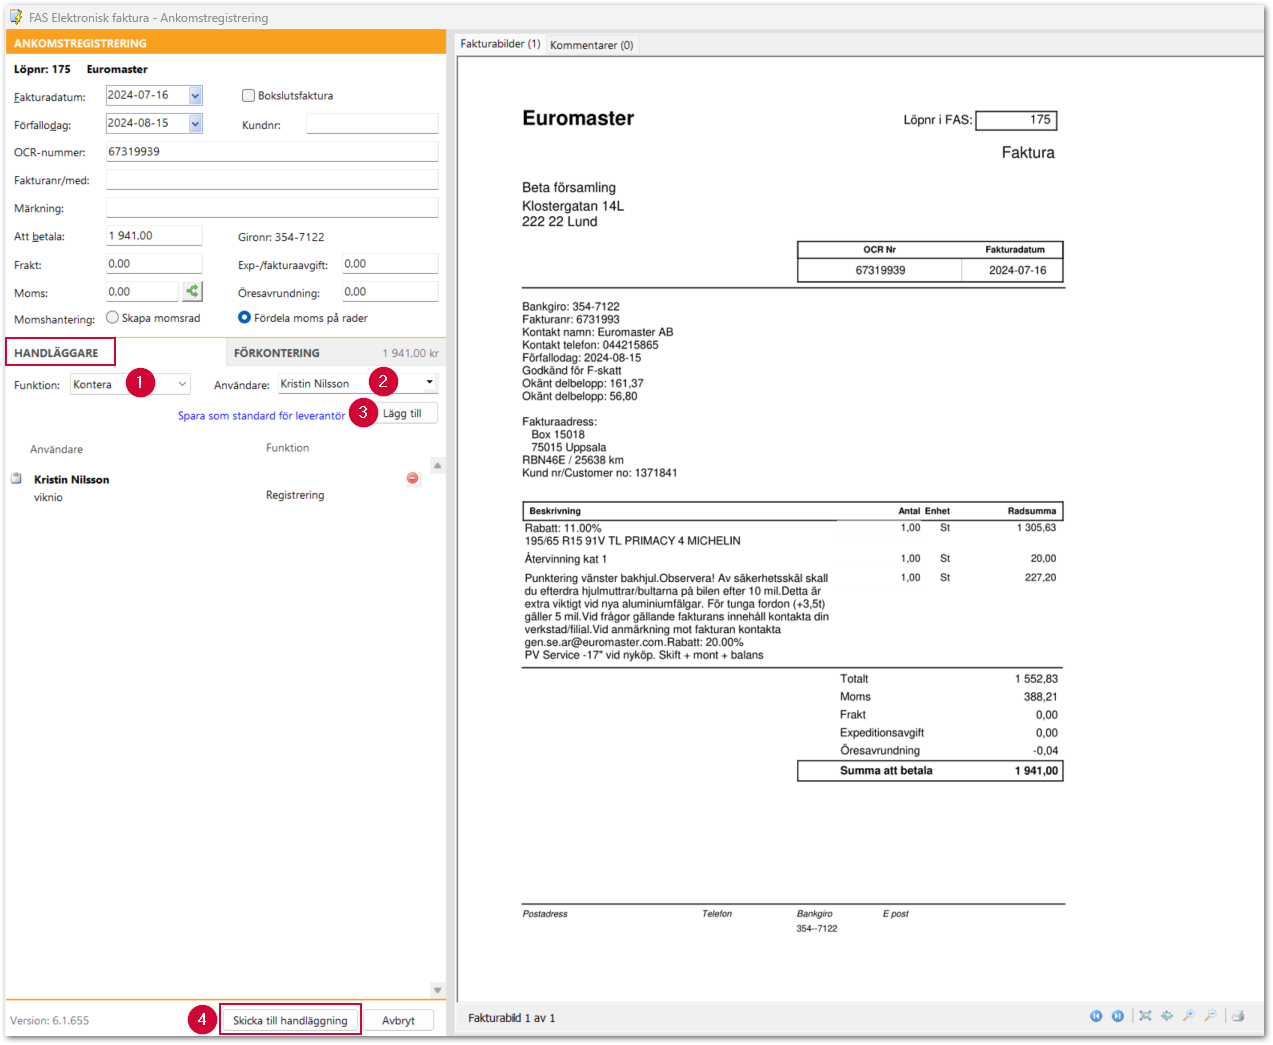Click 1 941,00 kr amount beside FÖRKONTERING
This screenshot has width=1273, height=1045.
point(410,353)
